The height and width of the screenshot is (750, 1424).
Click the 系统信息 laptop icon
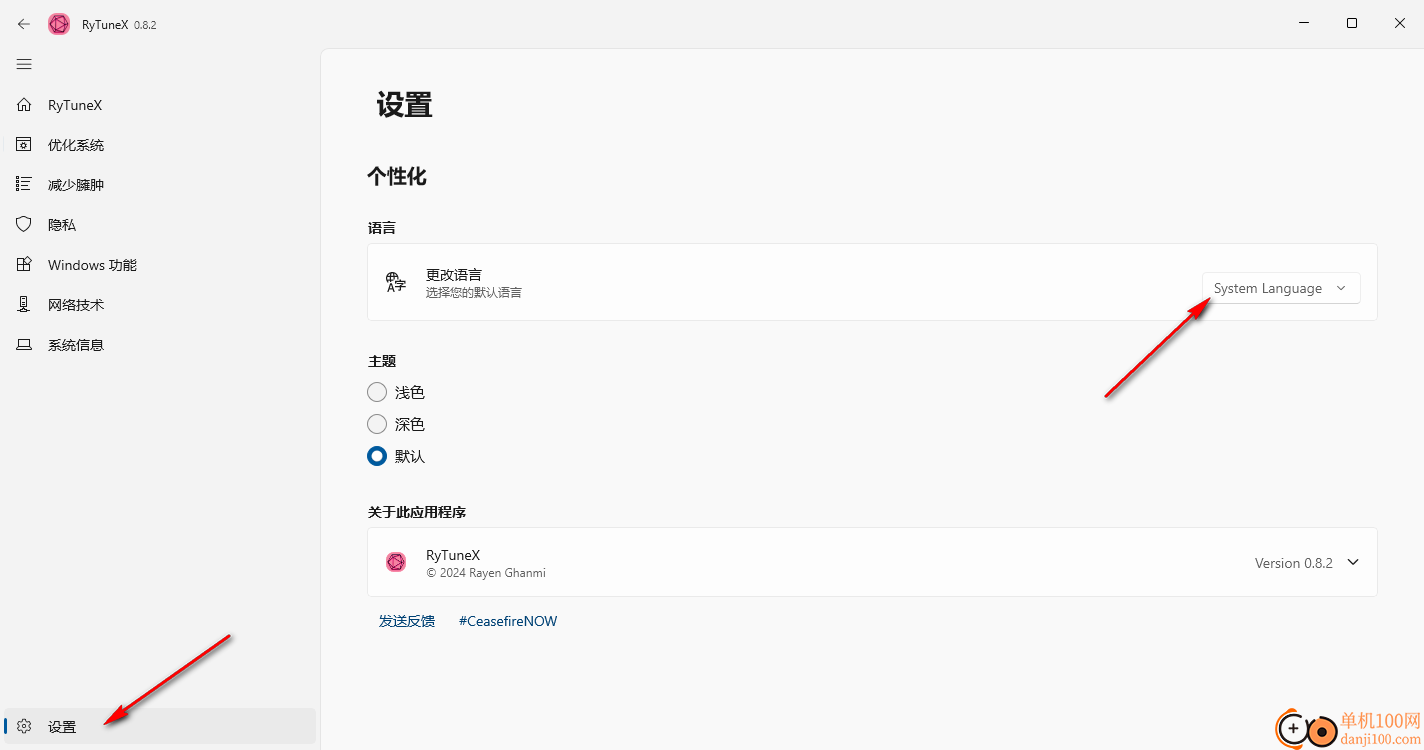coord(24,345)
